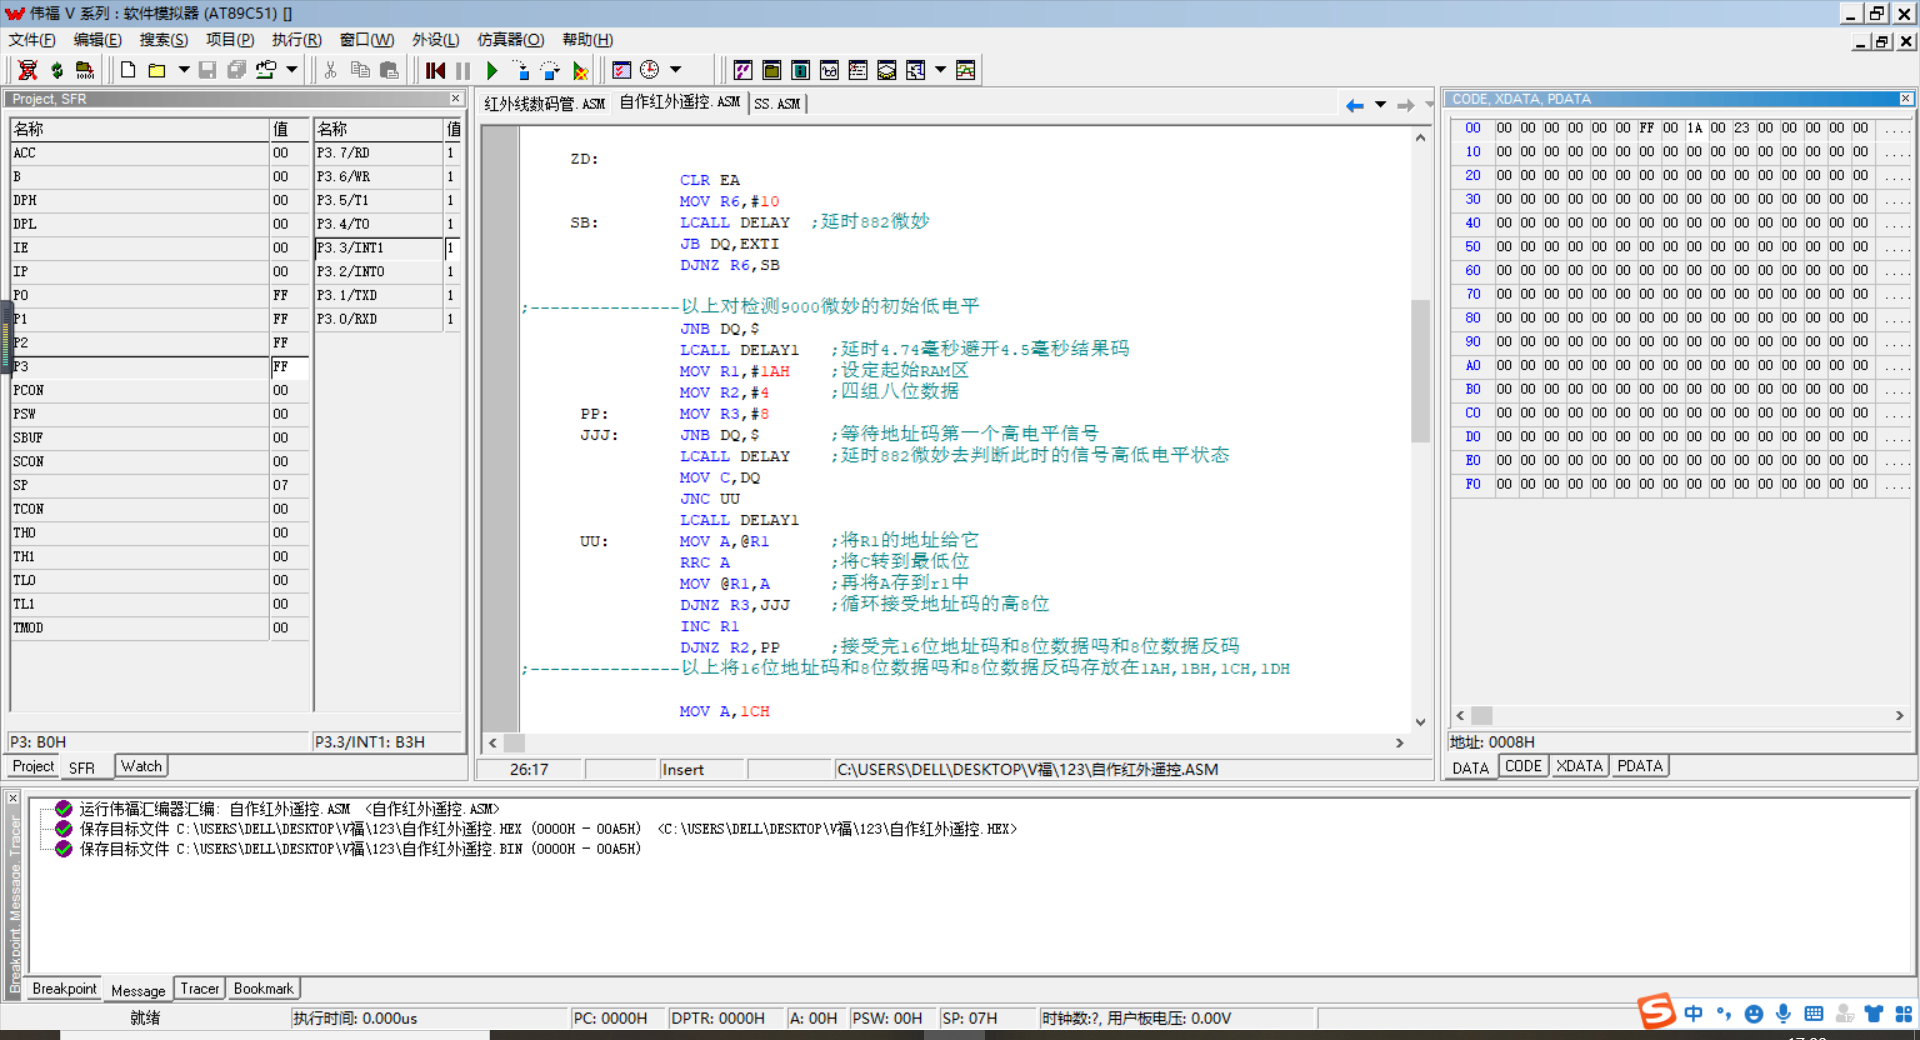Click the Open folder icon

[157, 70]
